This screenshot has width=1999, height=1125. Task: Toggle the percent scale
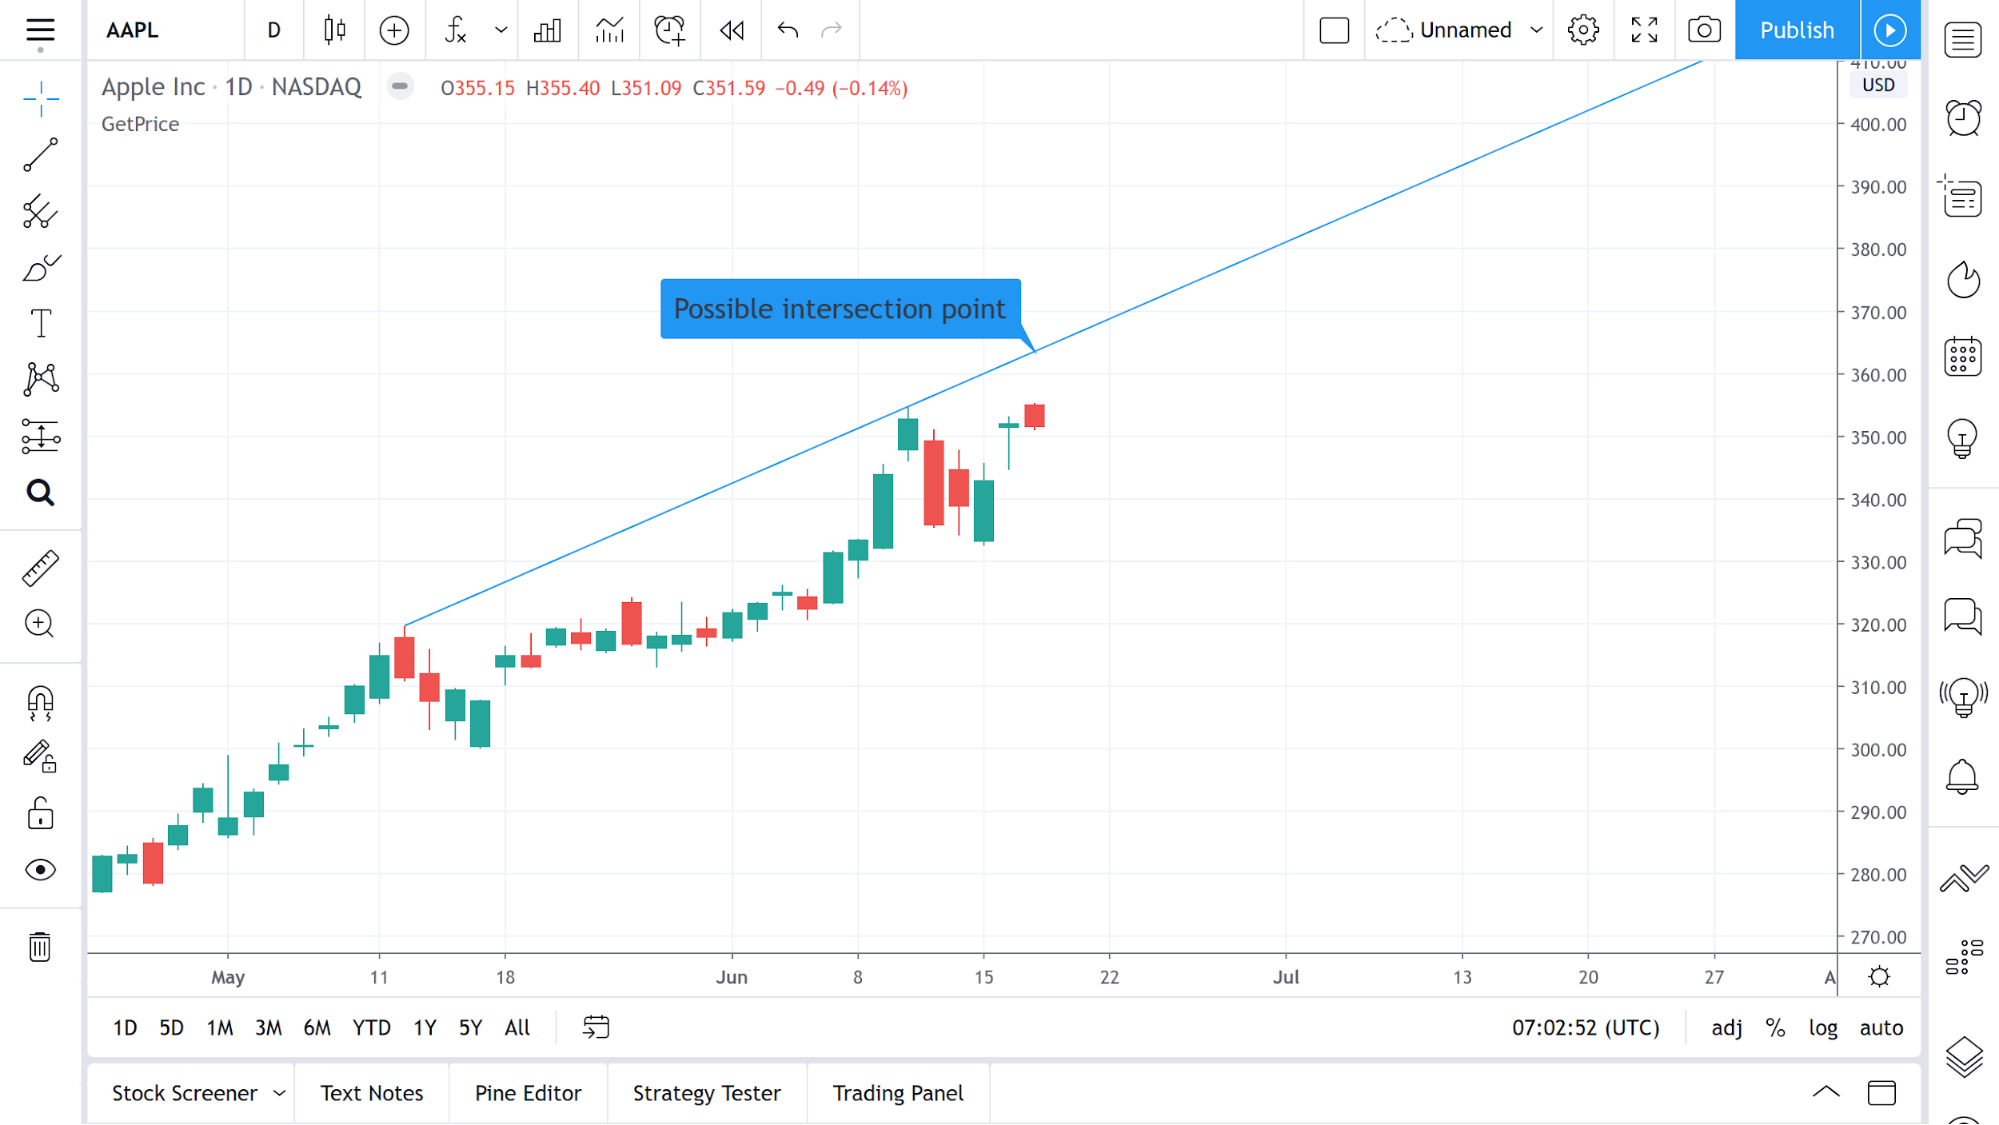[x=1775, y=1028]
